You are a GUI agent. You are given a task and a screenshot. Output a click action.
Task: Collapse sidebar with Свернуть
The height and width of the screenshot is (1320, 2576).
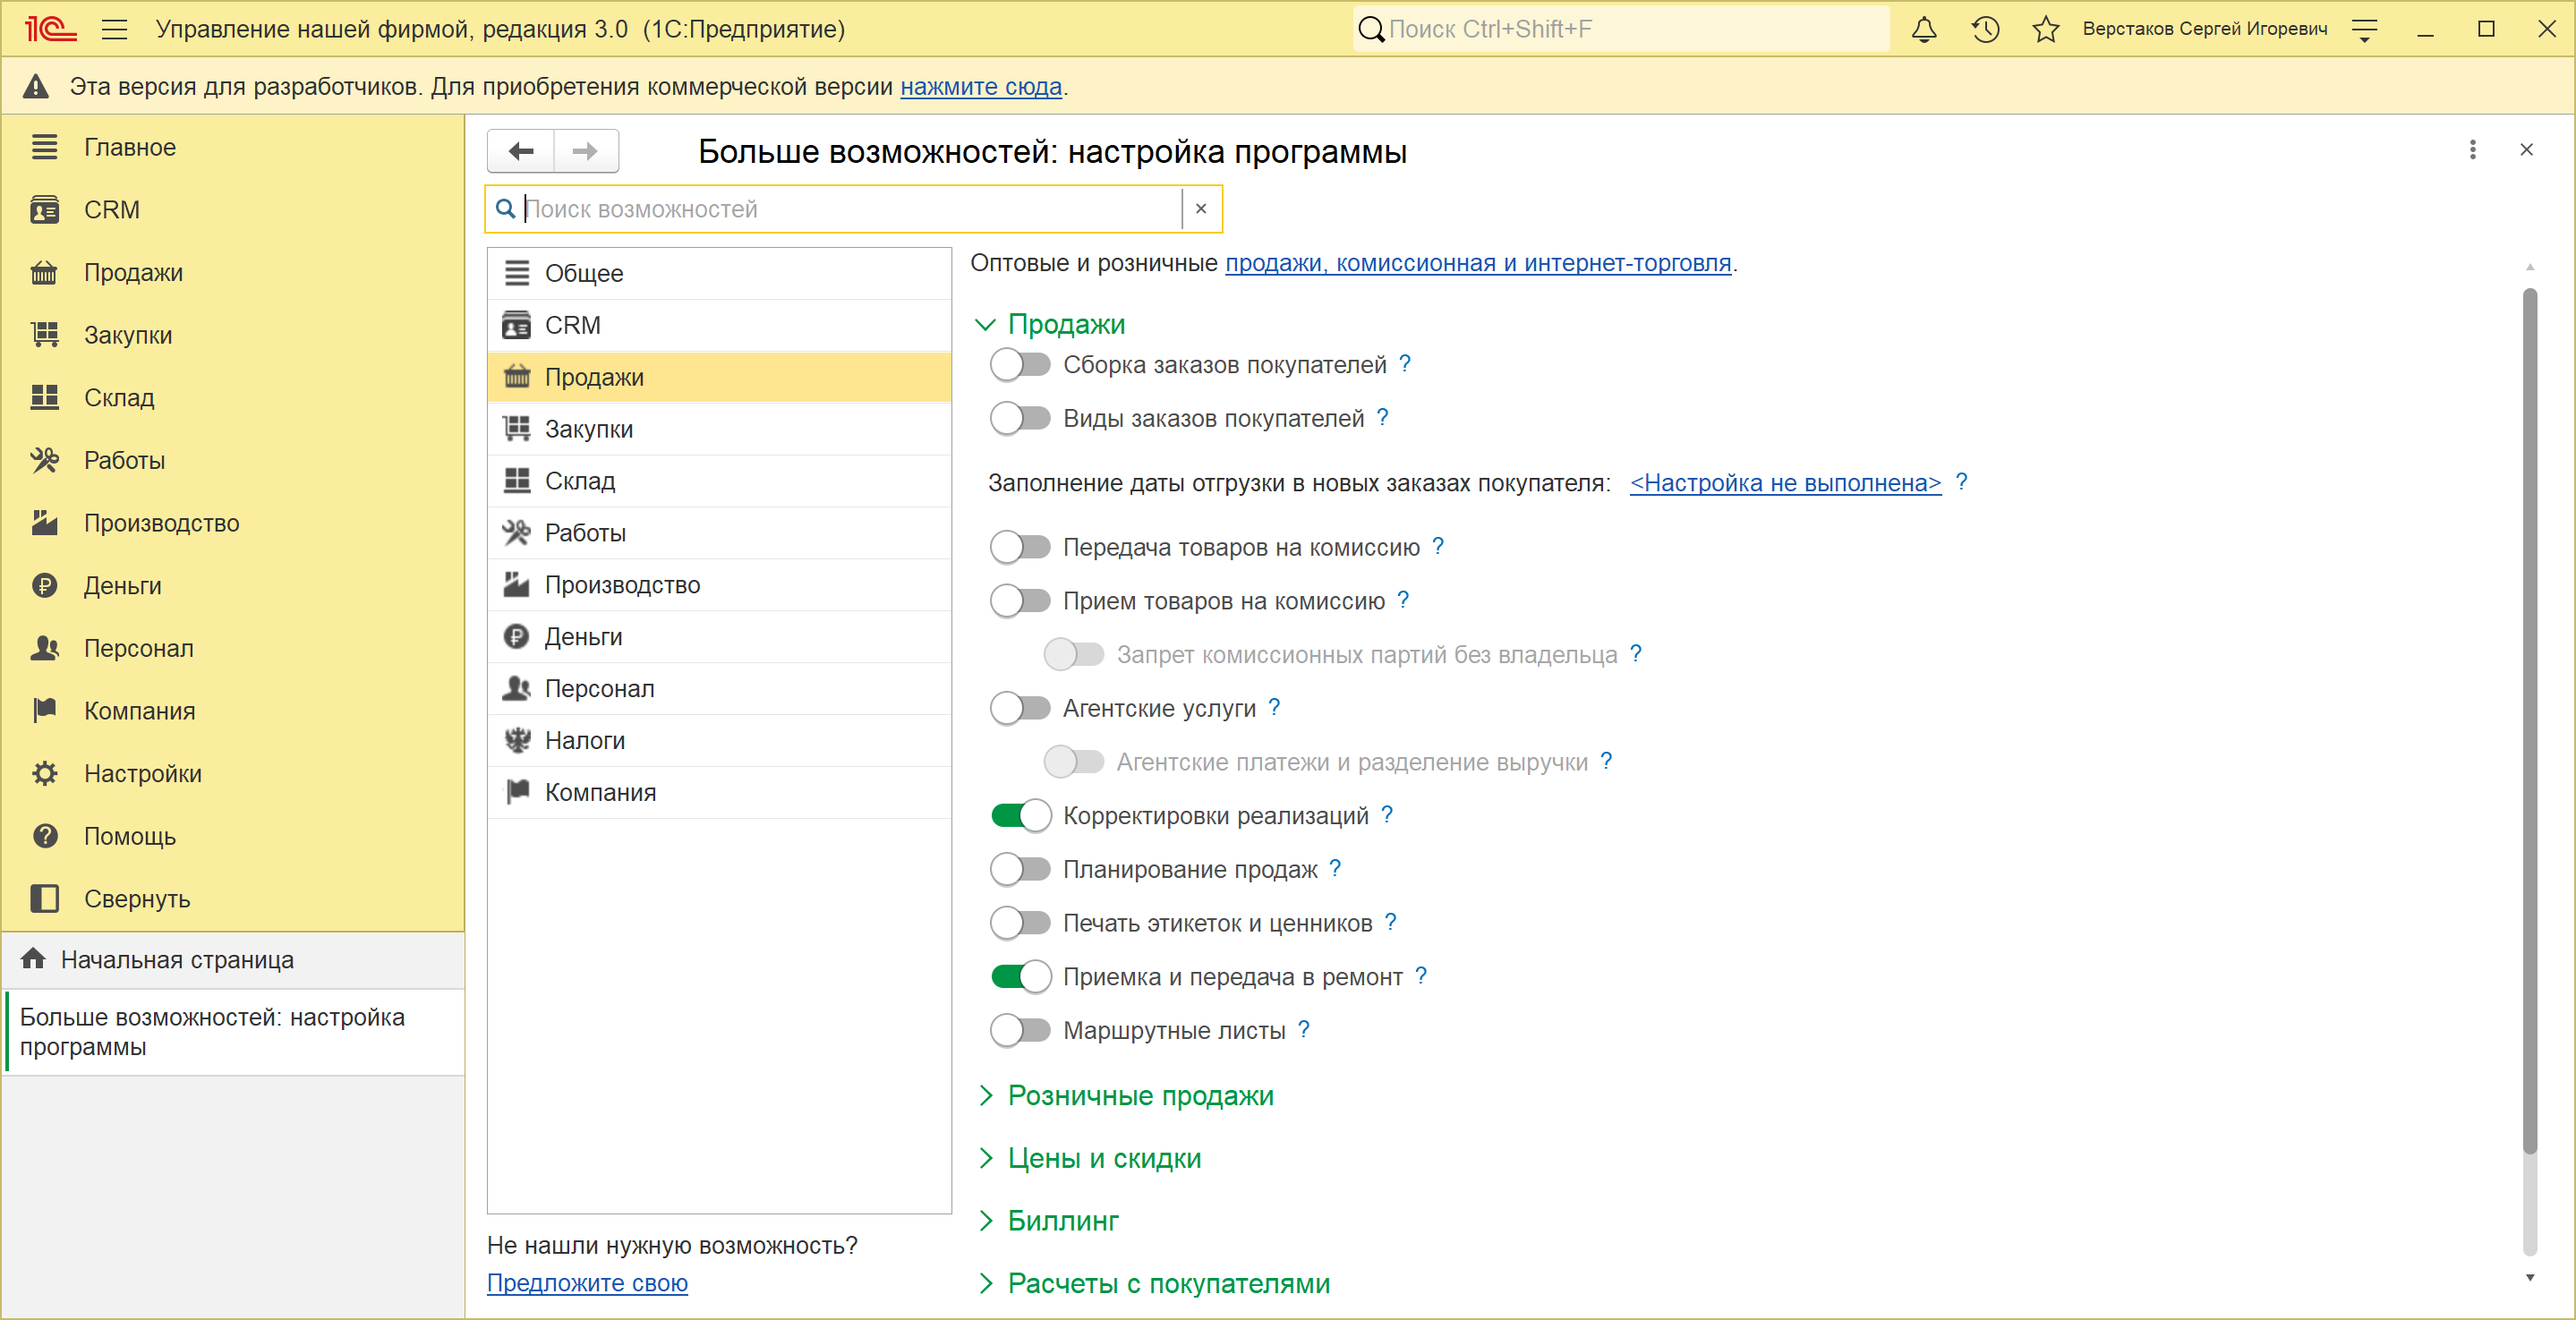(x=233, y=899)
